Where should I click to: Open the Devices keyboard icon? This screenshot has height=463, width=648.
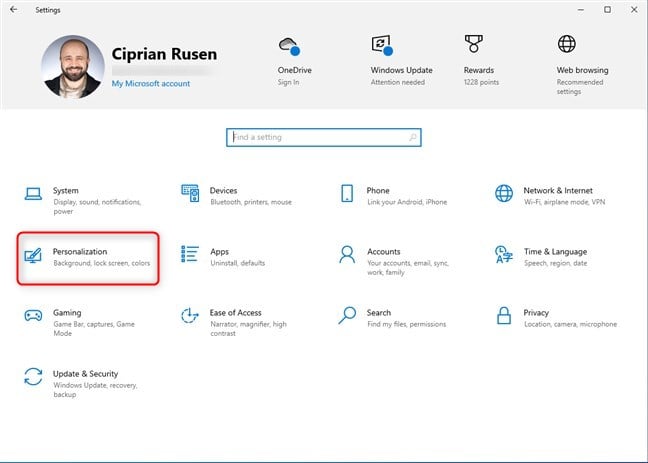190,193
